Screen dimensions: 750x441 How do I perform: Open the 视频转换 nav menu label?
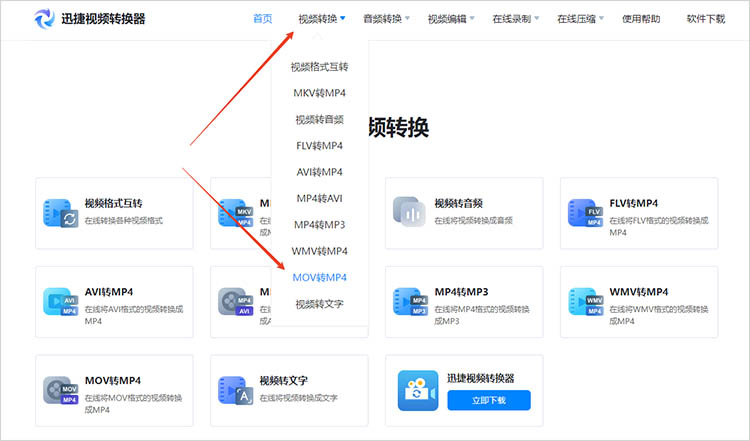(318, 19)
